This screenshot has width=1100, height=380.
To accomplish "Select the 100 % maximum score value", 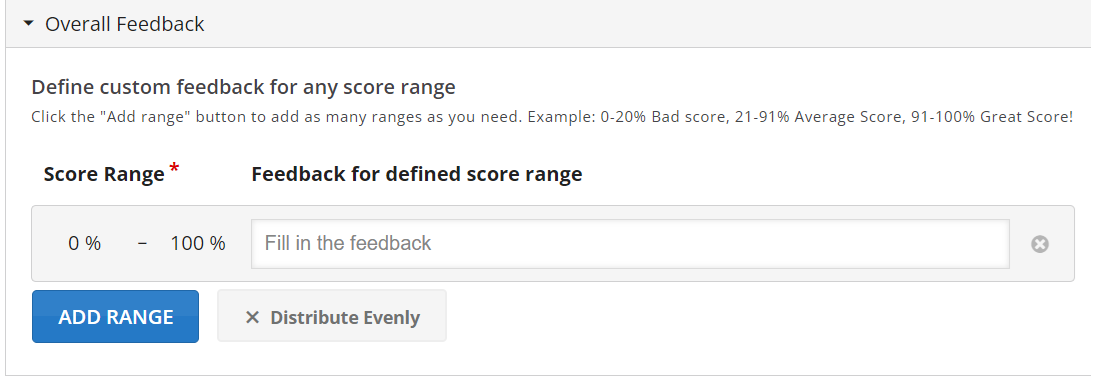I will click(198, 243).
